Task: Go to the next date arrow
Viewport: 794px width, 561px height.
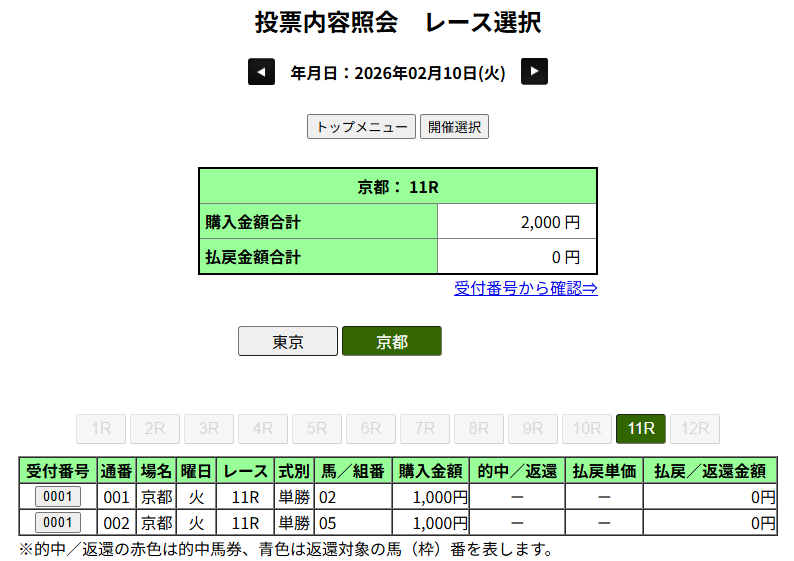Action: [x=535, y=72]
